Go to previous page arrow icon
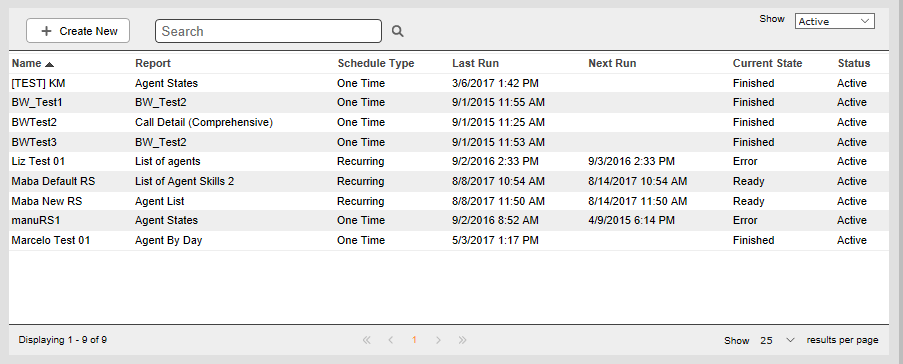This screenshot has width=903, height=364. [x=390, y=340]
